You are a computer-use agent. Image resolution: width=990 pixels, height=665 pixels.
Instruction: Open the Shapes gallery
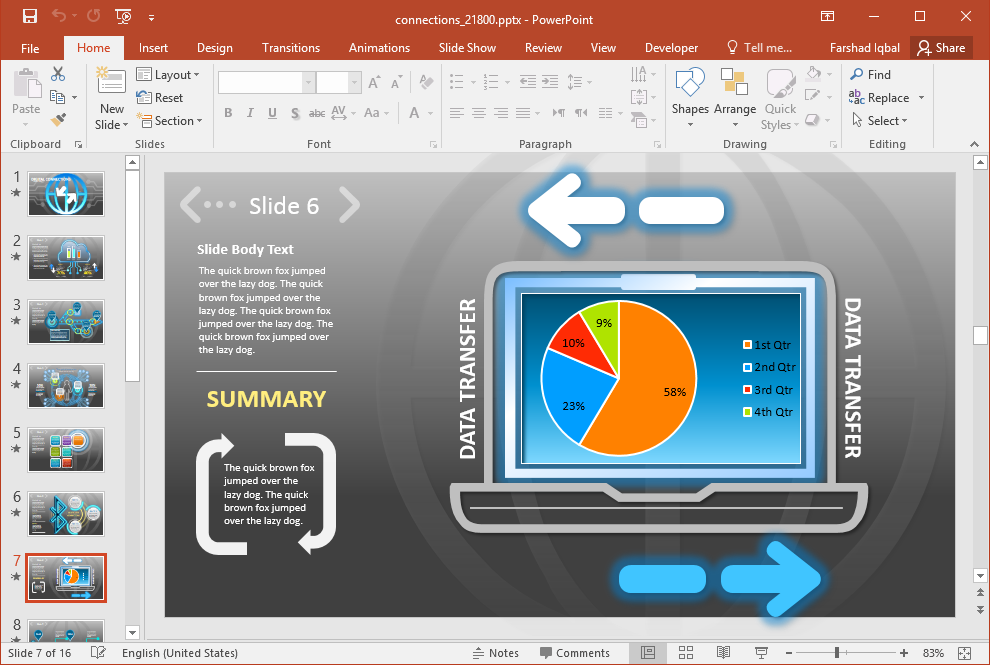690,97
